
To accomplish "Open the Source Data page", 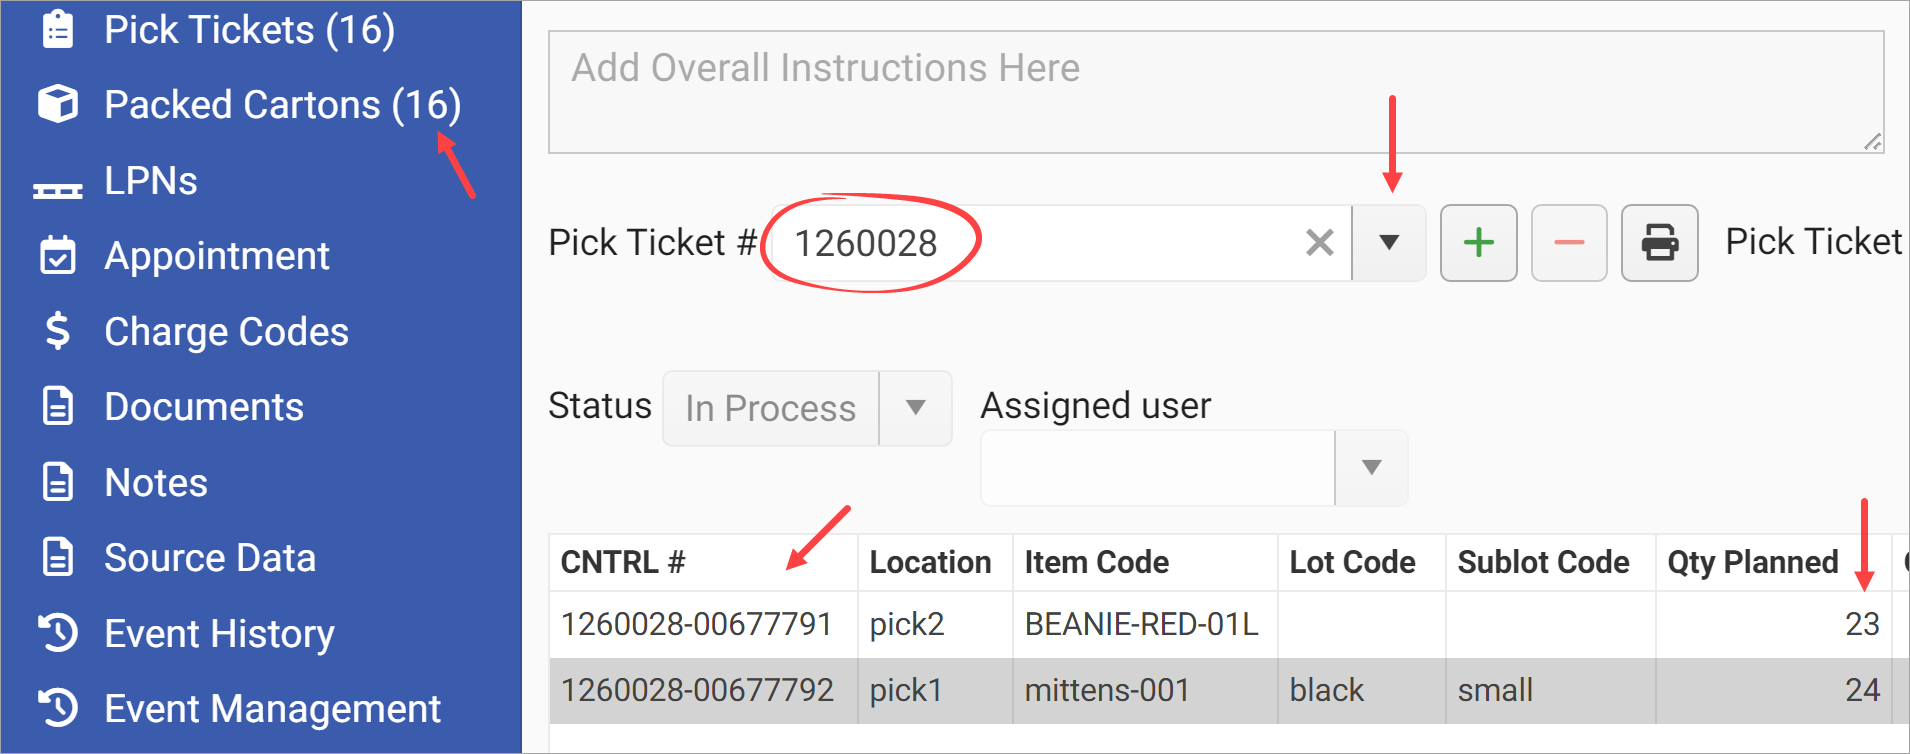I will 210,557.
